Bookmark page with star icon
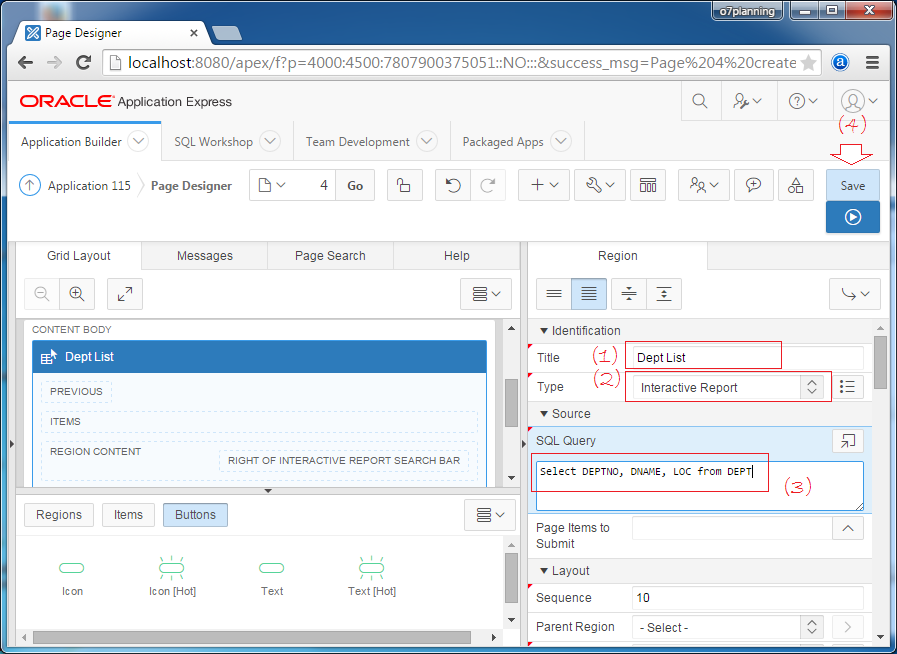This screenshot has height=654, width=897. [808, 62]
